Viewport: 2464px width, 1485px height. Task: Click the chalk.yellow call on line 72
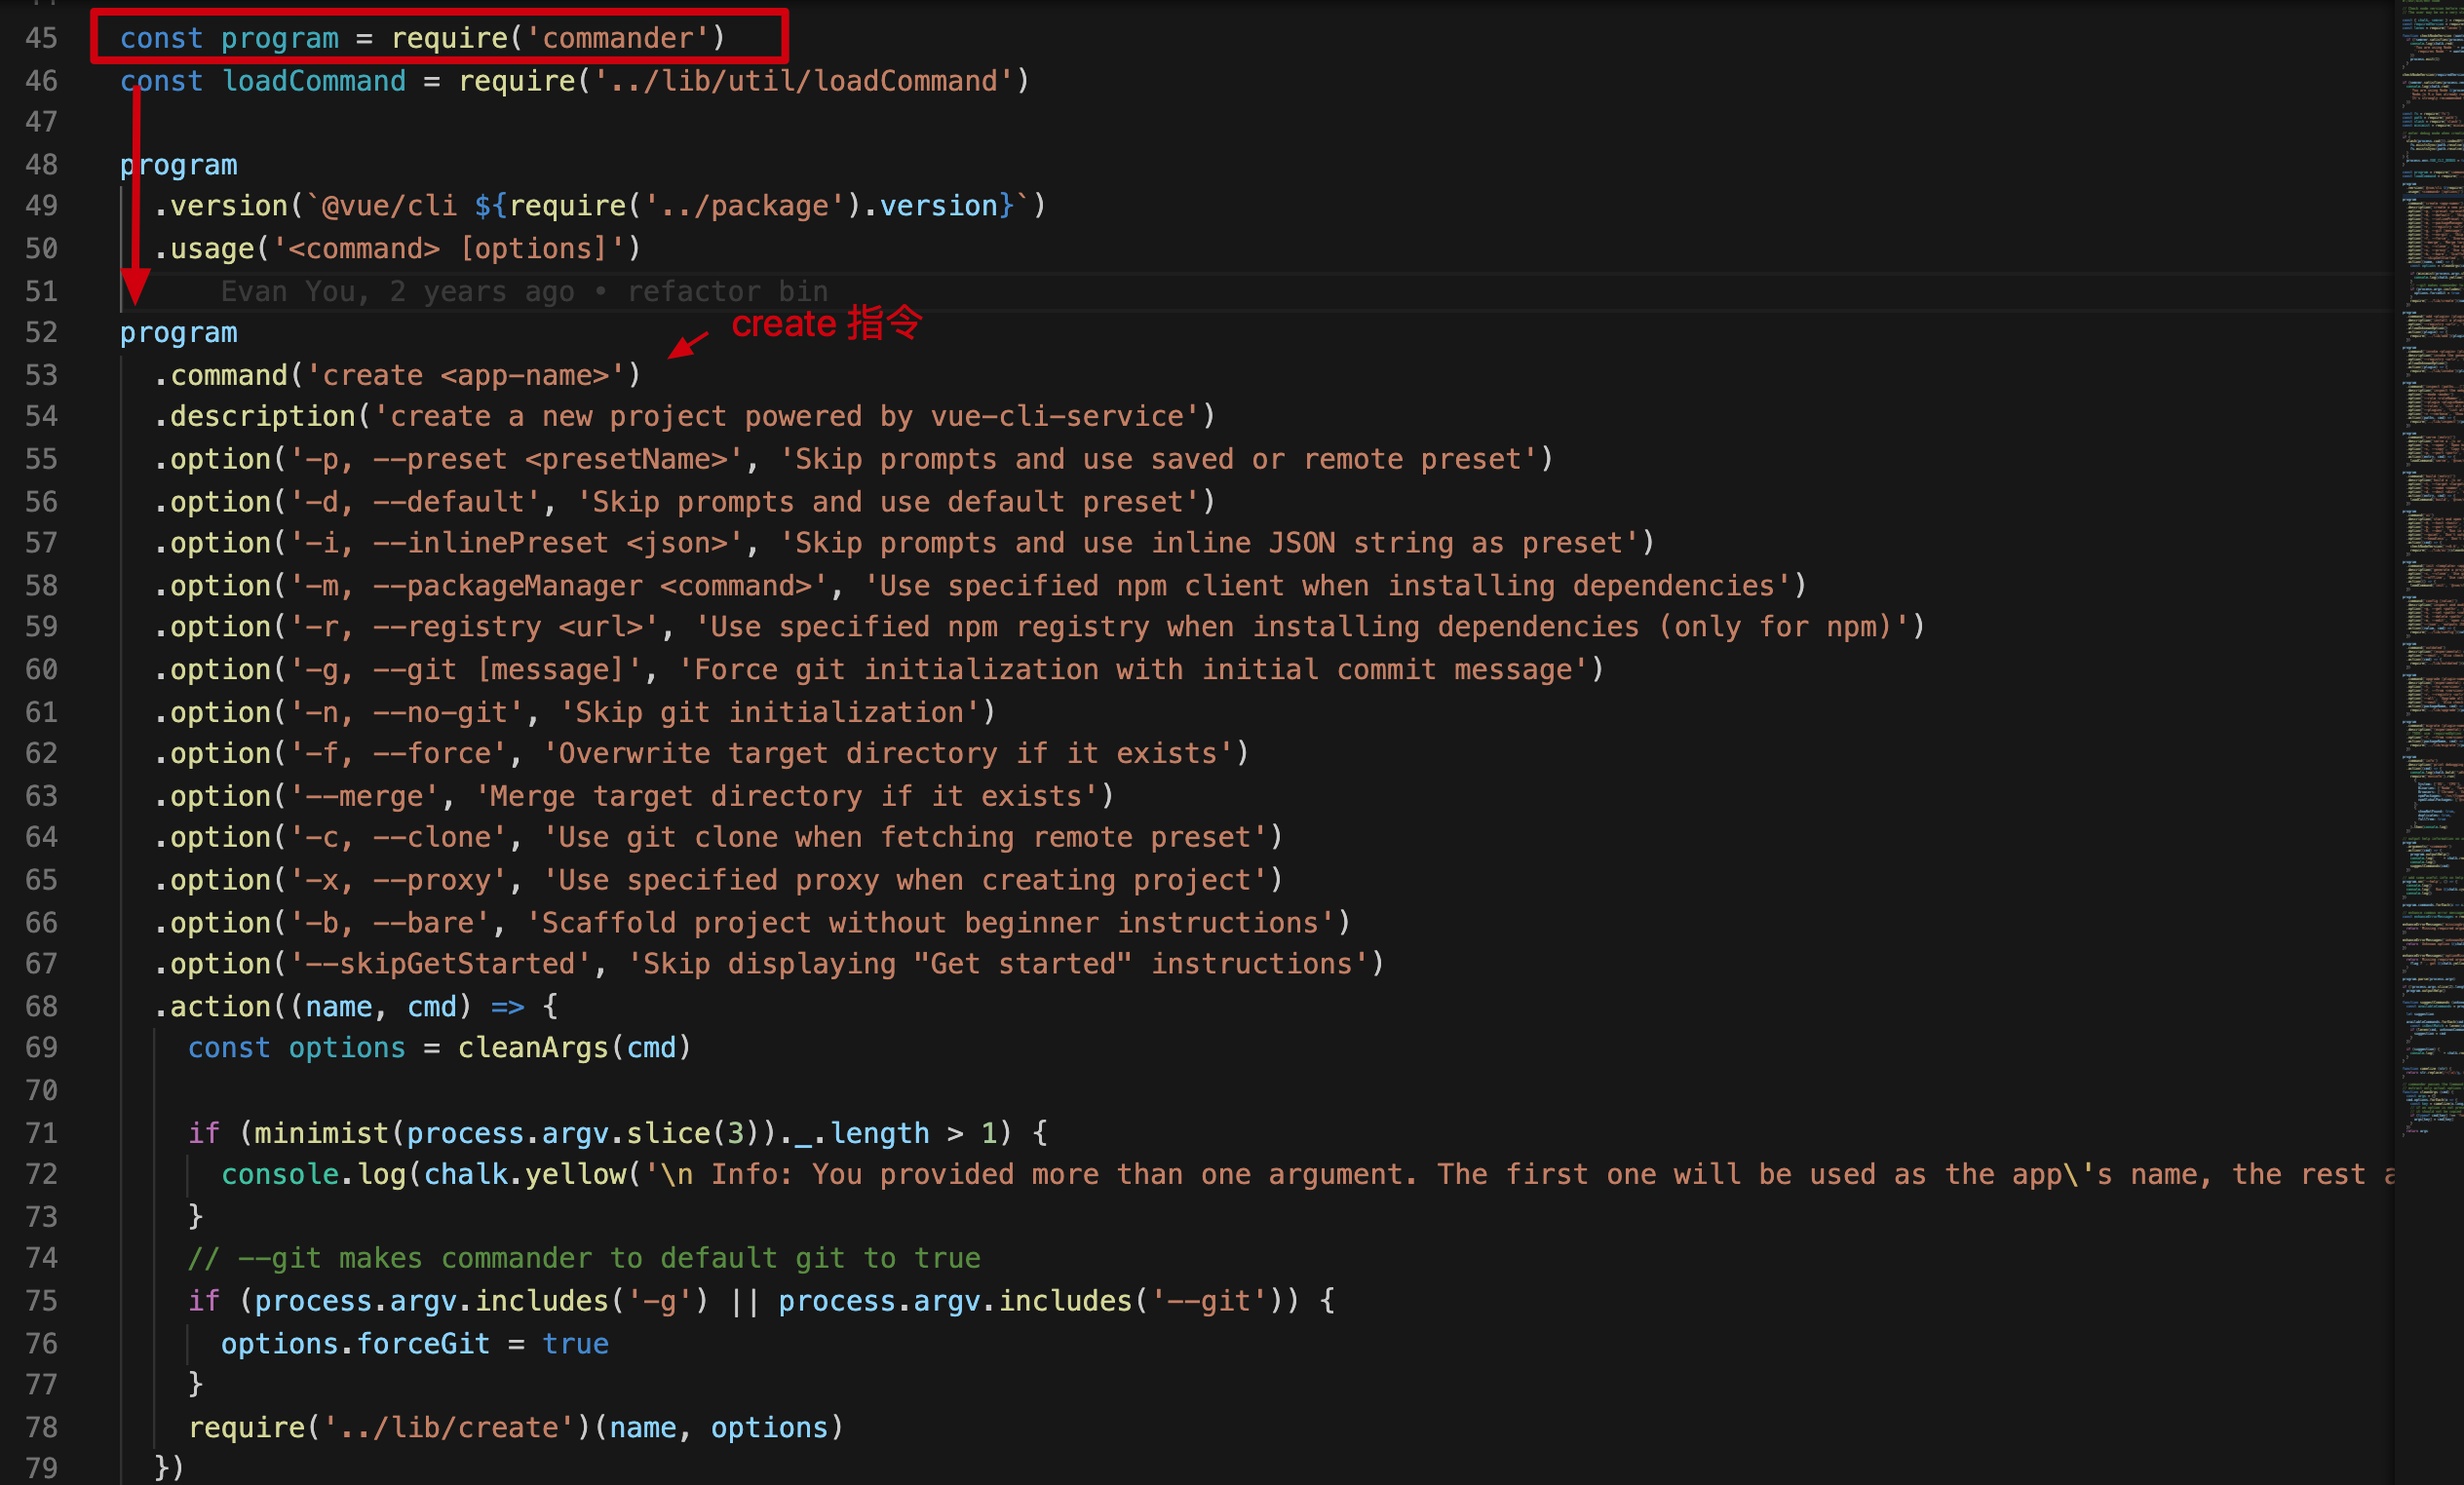(x=524, y=1174)
